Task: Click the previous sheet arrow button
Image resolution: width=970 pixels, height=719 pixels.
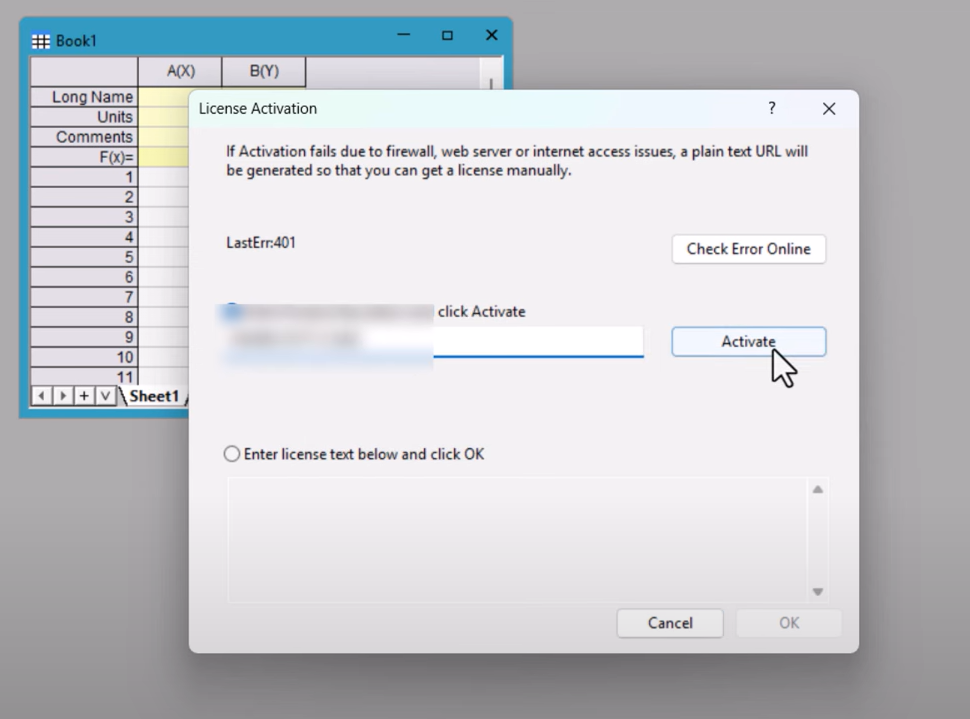Action: point(41,396)
